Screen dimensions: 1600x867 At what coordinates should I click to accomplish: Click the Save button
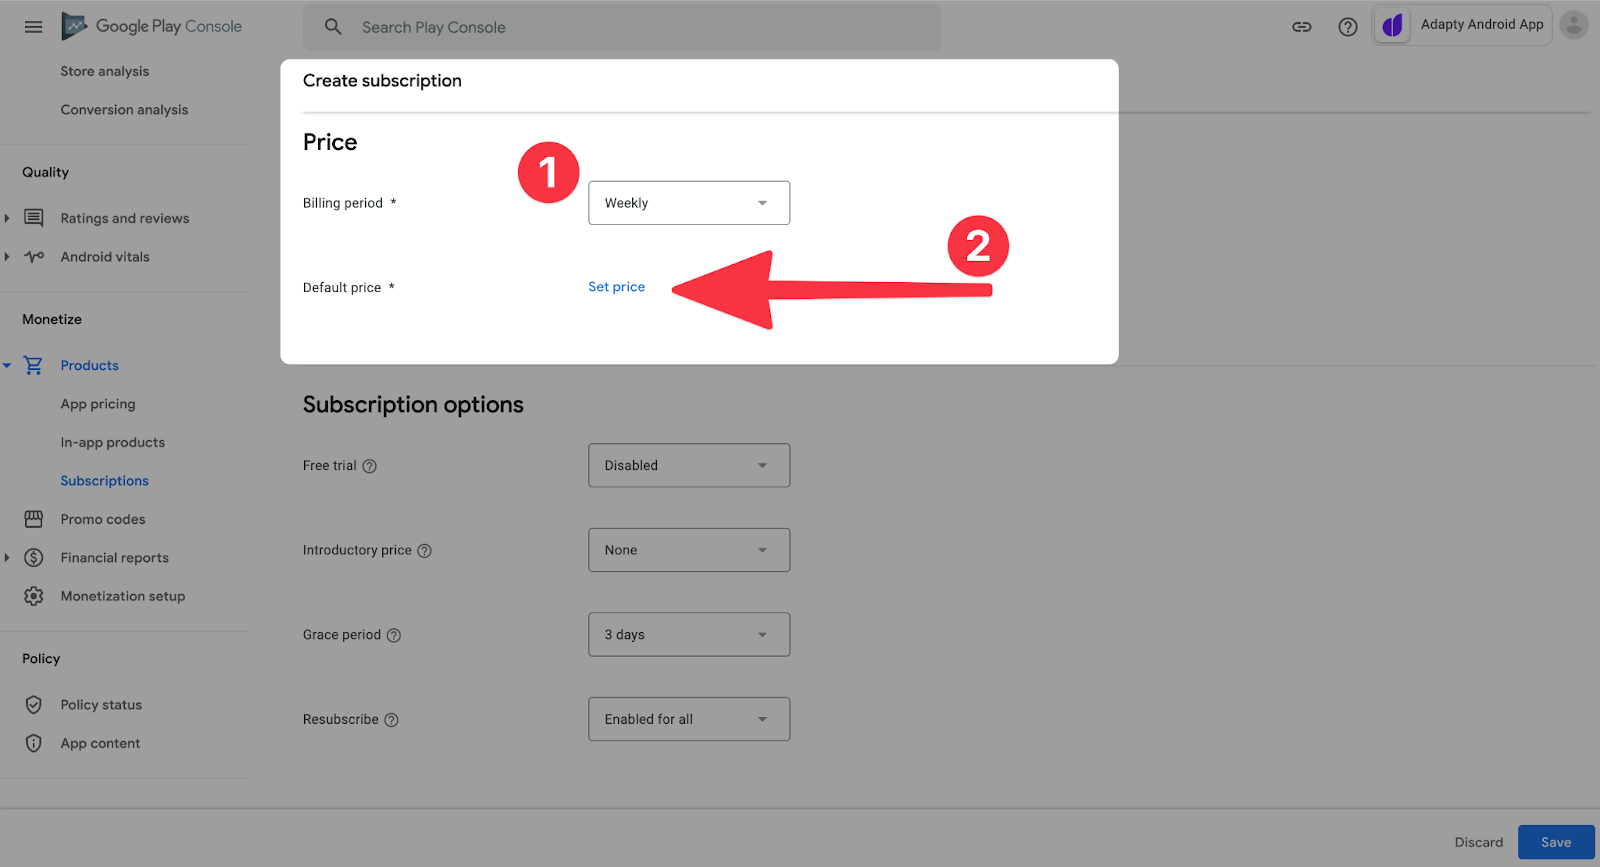(x=1556, y=842)
